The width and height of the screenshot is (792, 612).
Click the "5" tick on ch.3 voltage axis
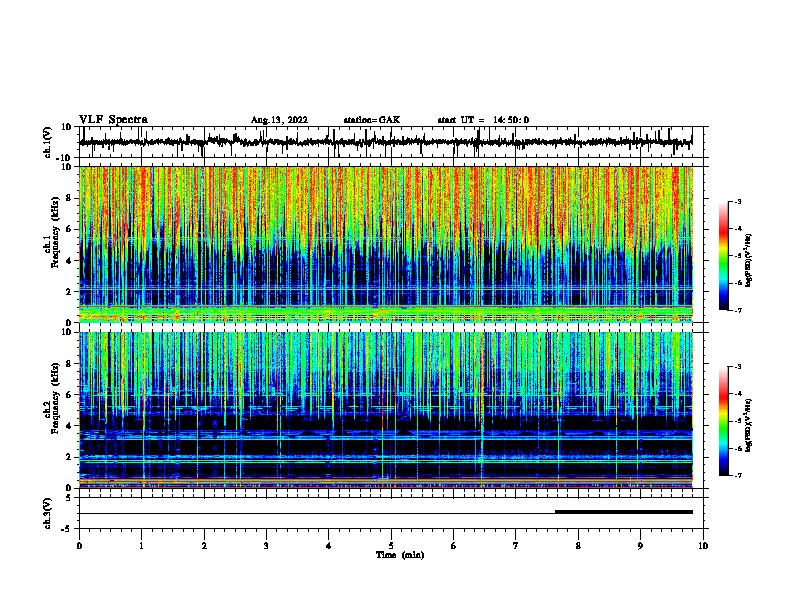click(70, 498)
